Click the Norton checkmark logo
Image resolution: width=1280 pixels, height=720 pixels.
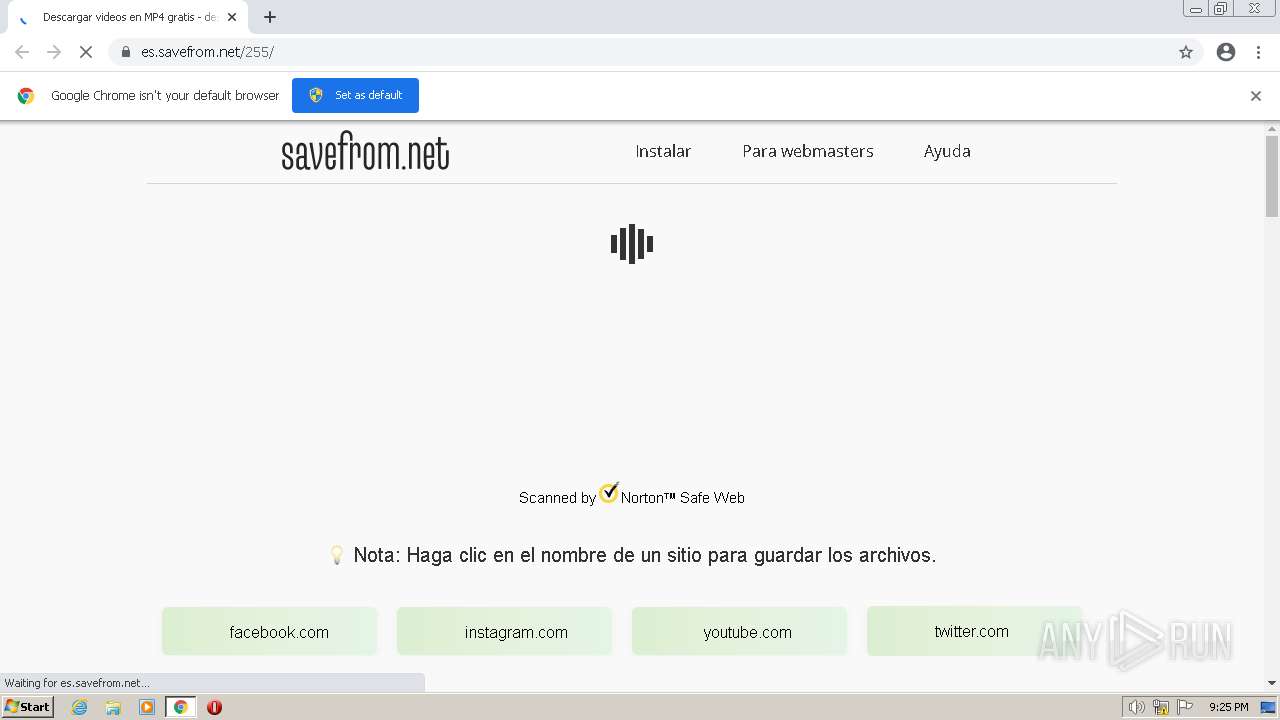tap(609, 493)
